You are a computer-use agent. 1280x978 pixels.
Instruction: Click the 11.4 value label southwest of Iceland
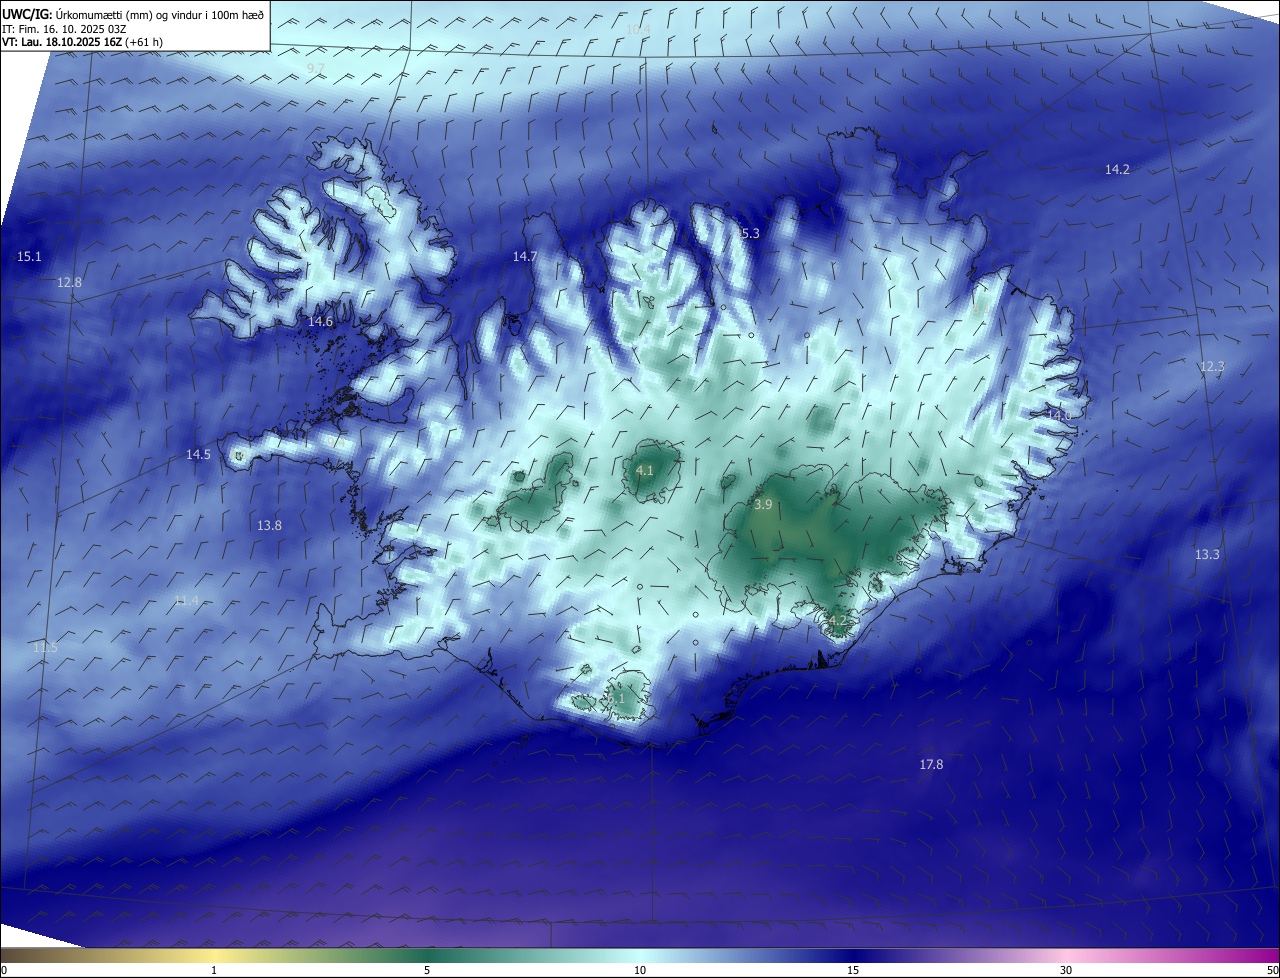(186, 601)
